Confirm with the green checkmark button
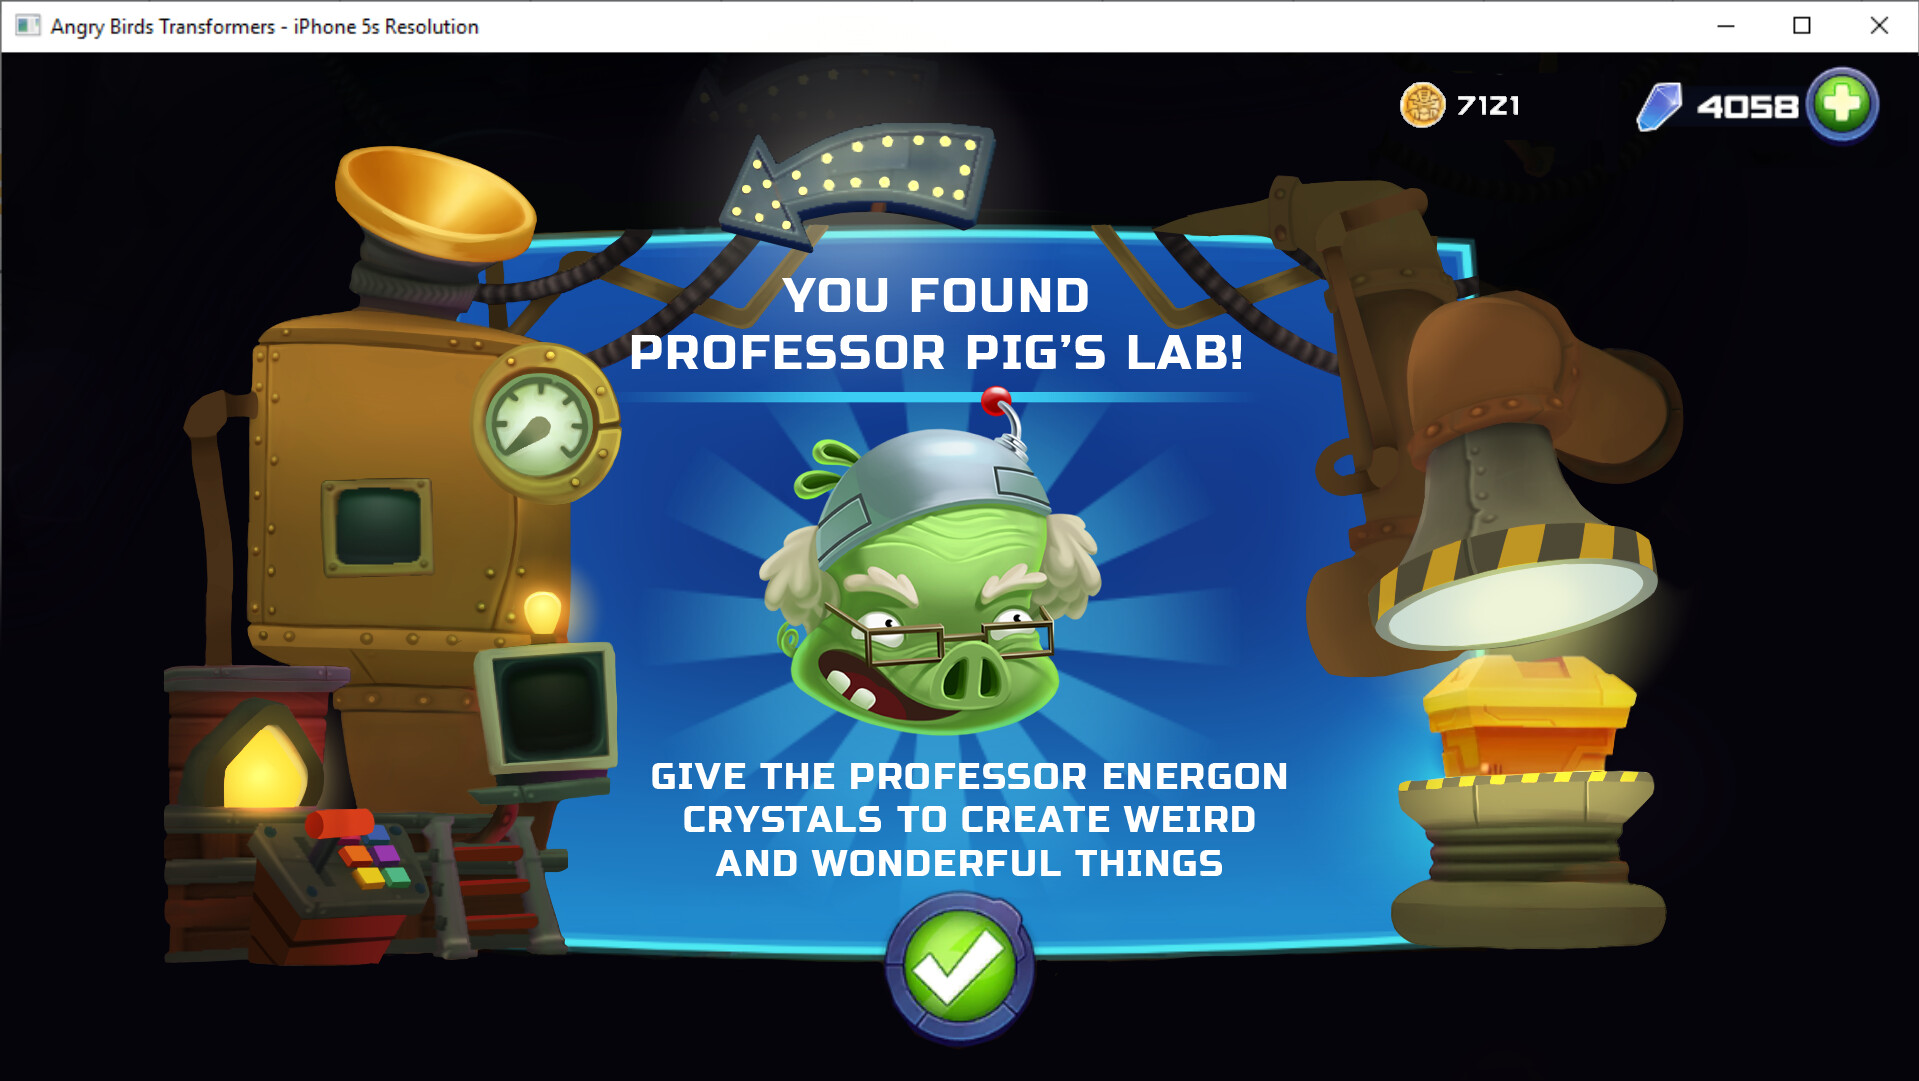The width and height of the screenshot is (1919, 1081). point(960,968)
